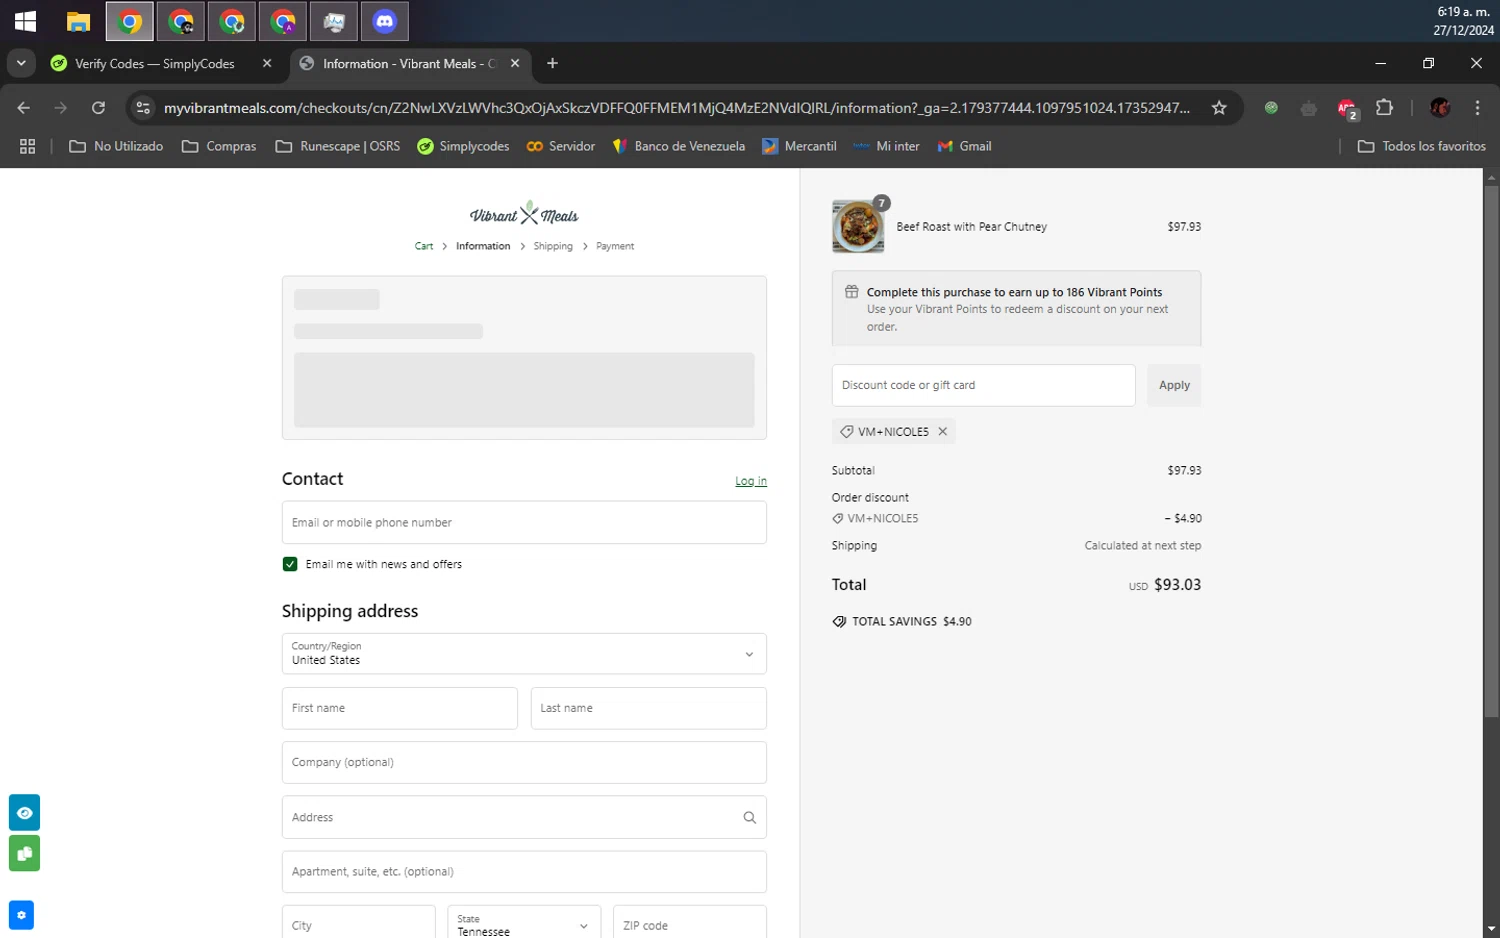This screenshot has height=938, width=1500.
Task: Apply the discount code
Action: [1174, 385]
